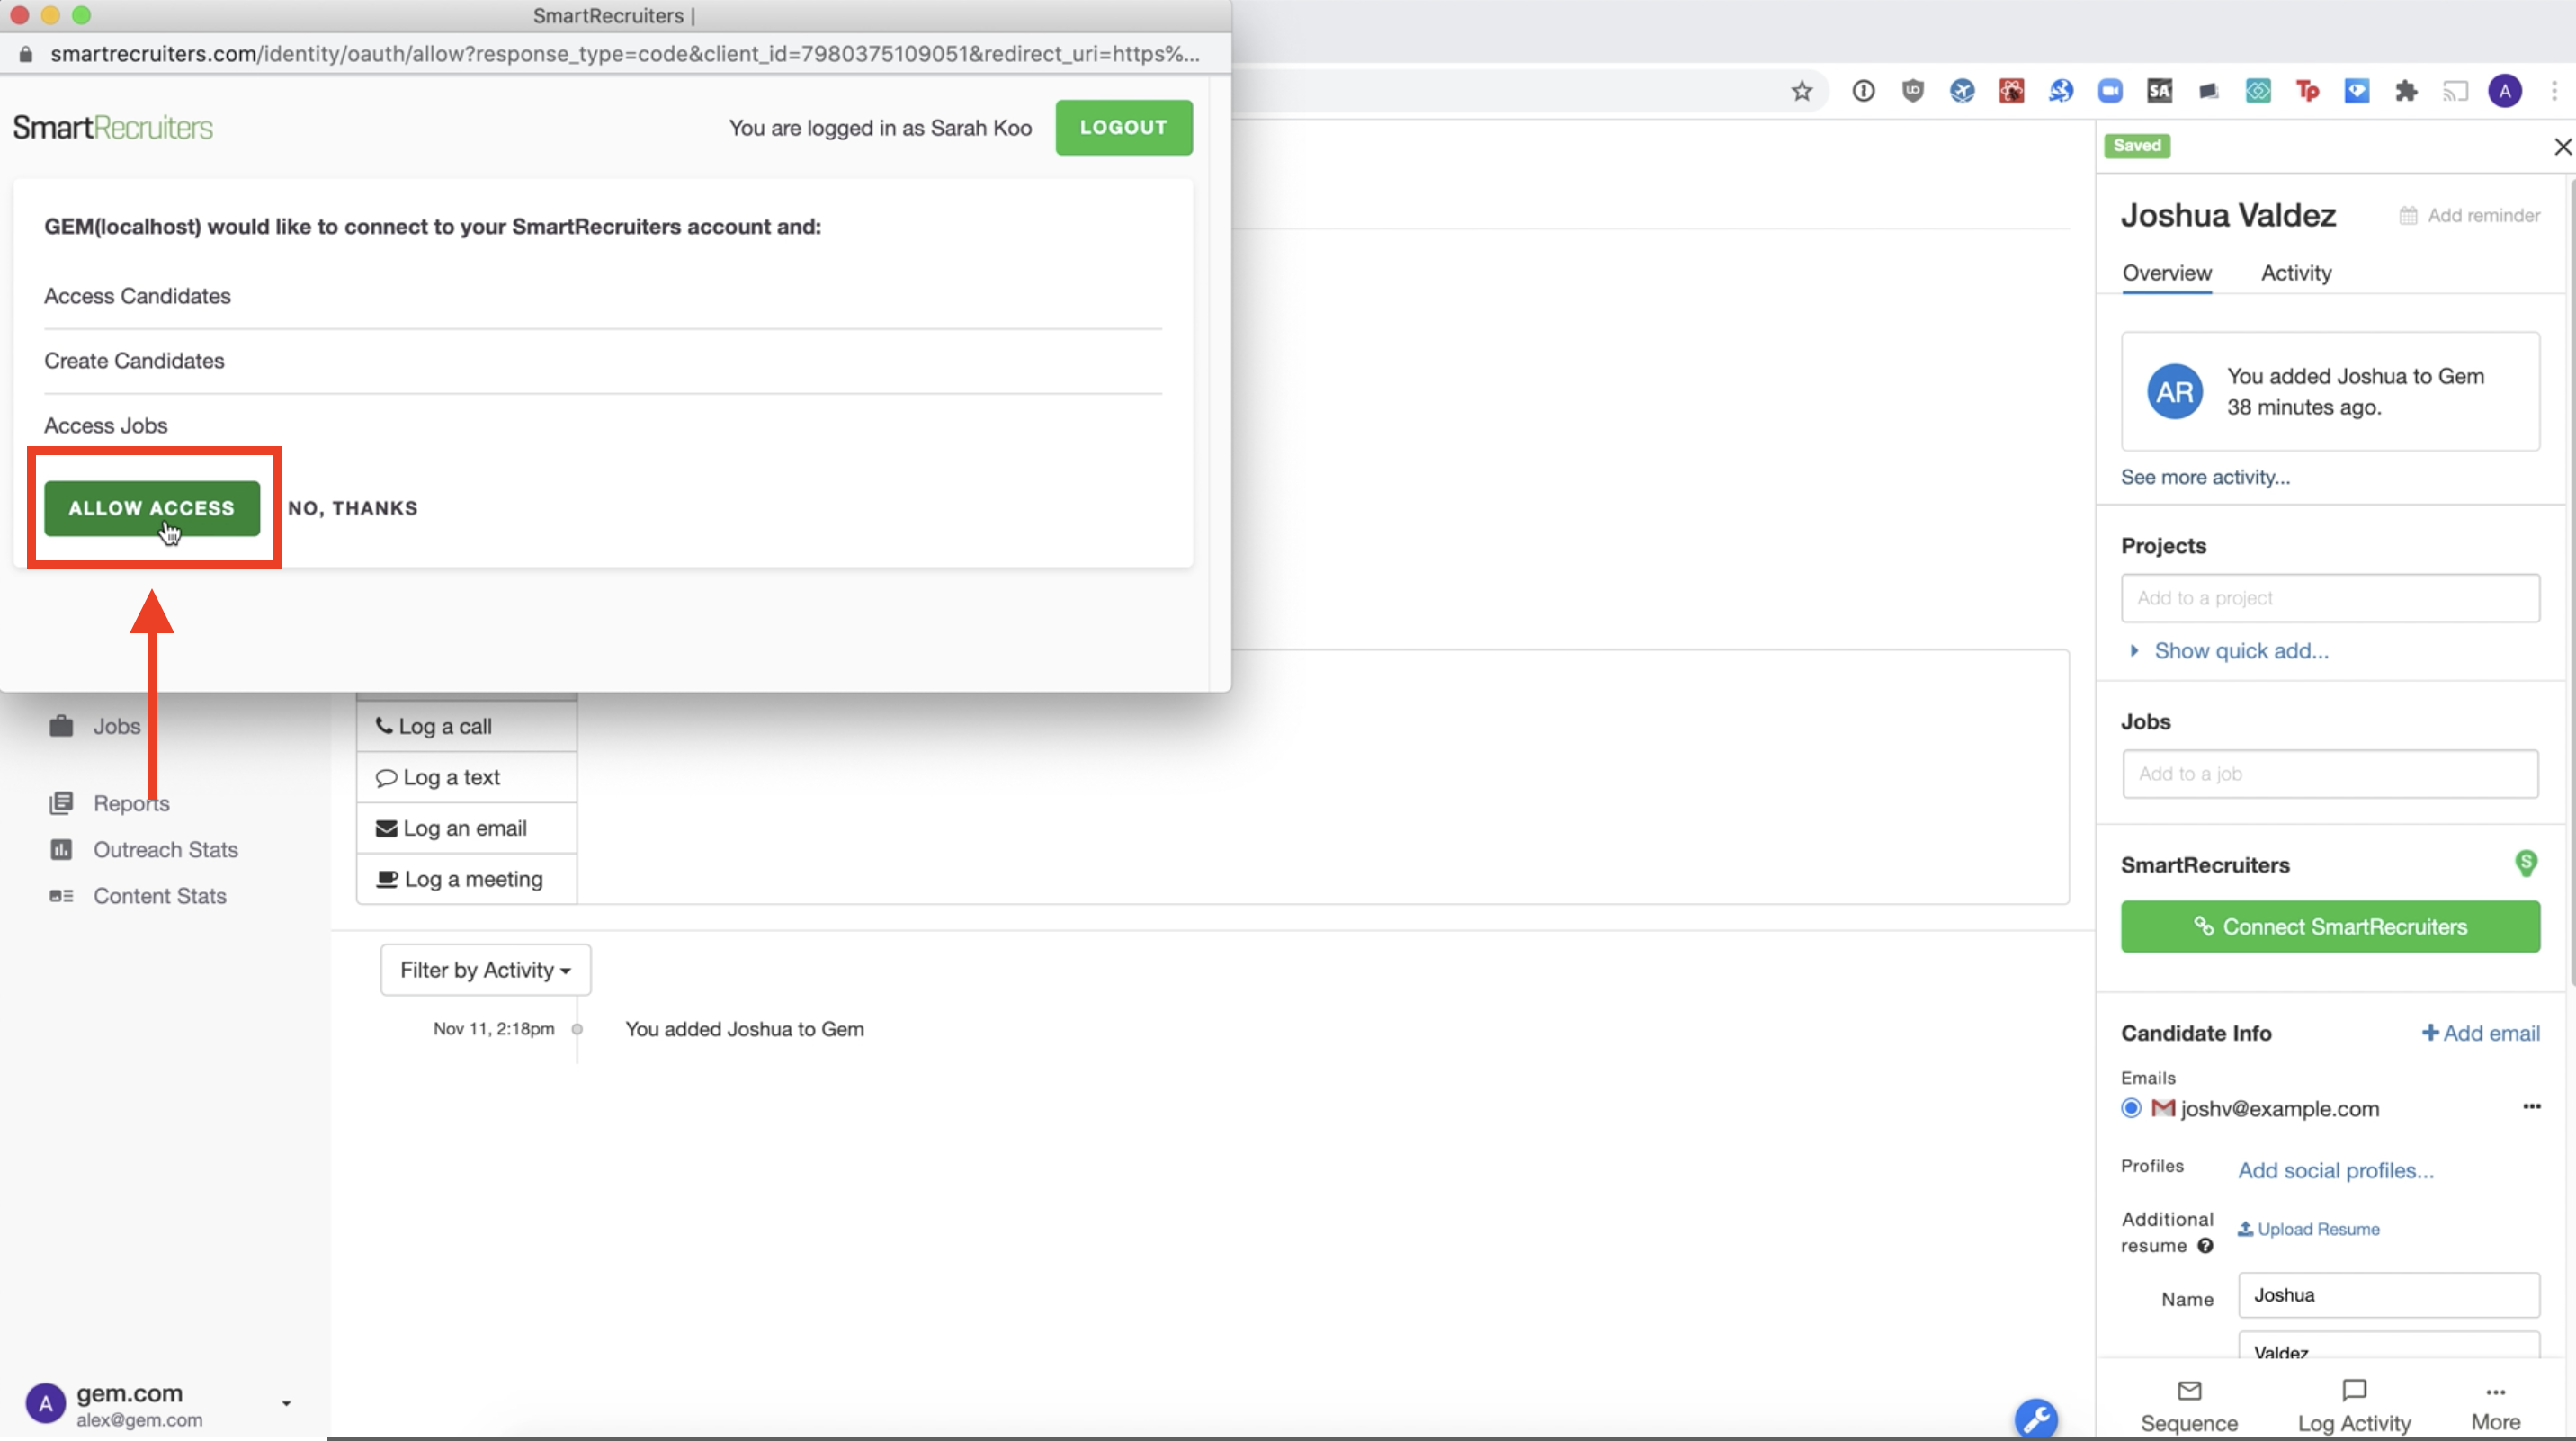The image size is (2576, 1441).
Task: Click Add reminder beside Joshua Valdez
Action: [2469, 216]
